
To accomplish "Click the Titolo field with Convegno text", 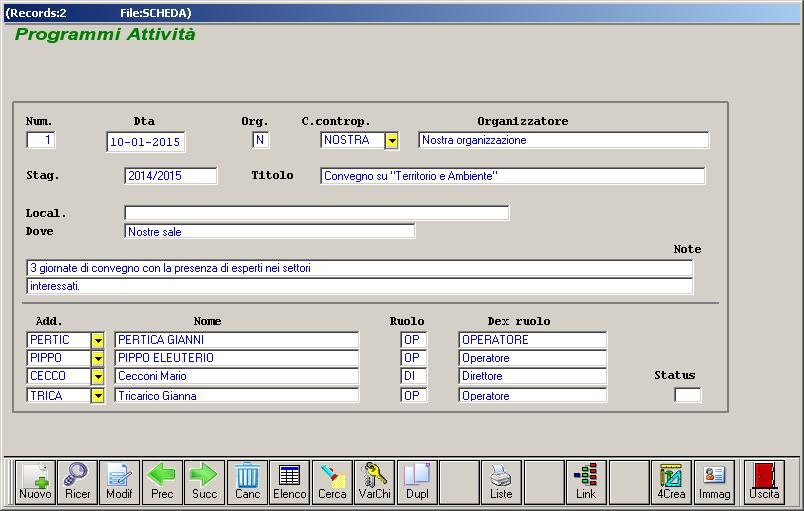I will coord(513,176).
